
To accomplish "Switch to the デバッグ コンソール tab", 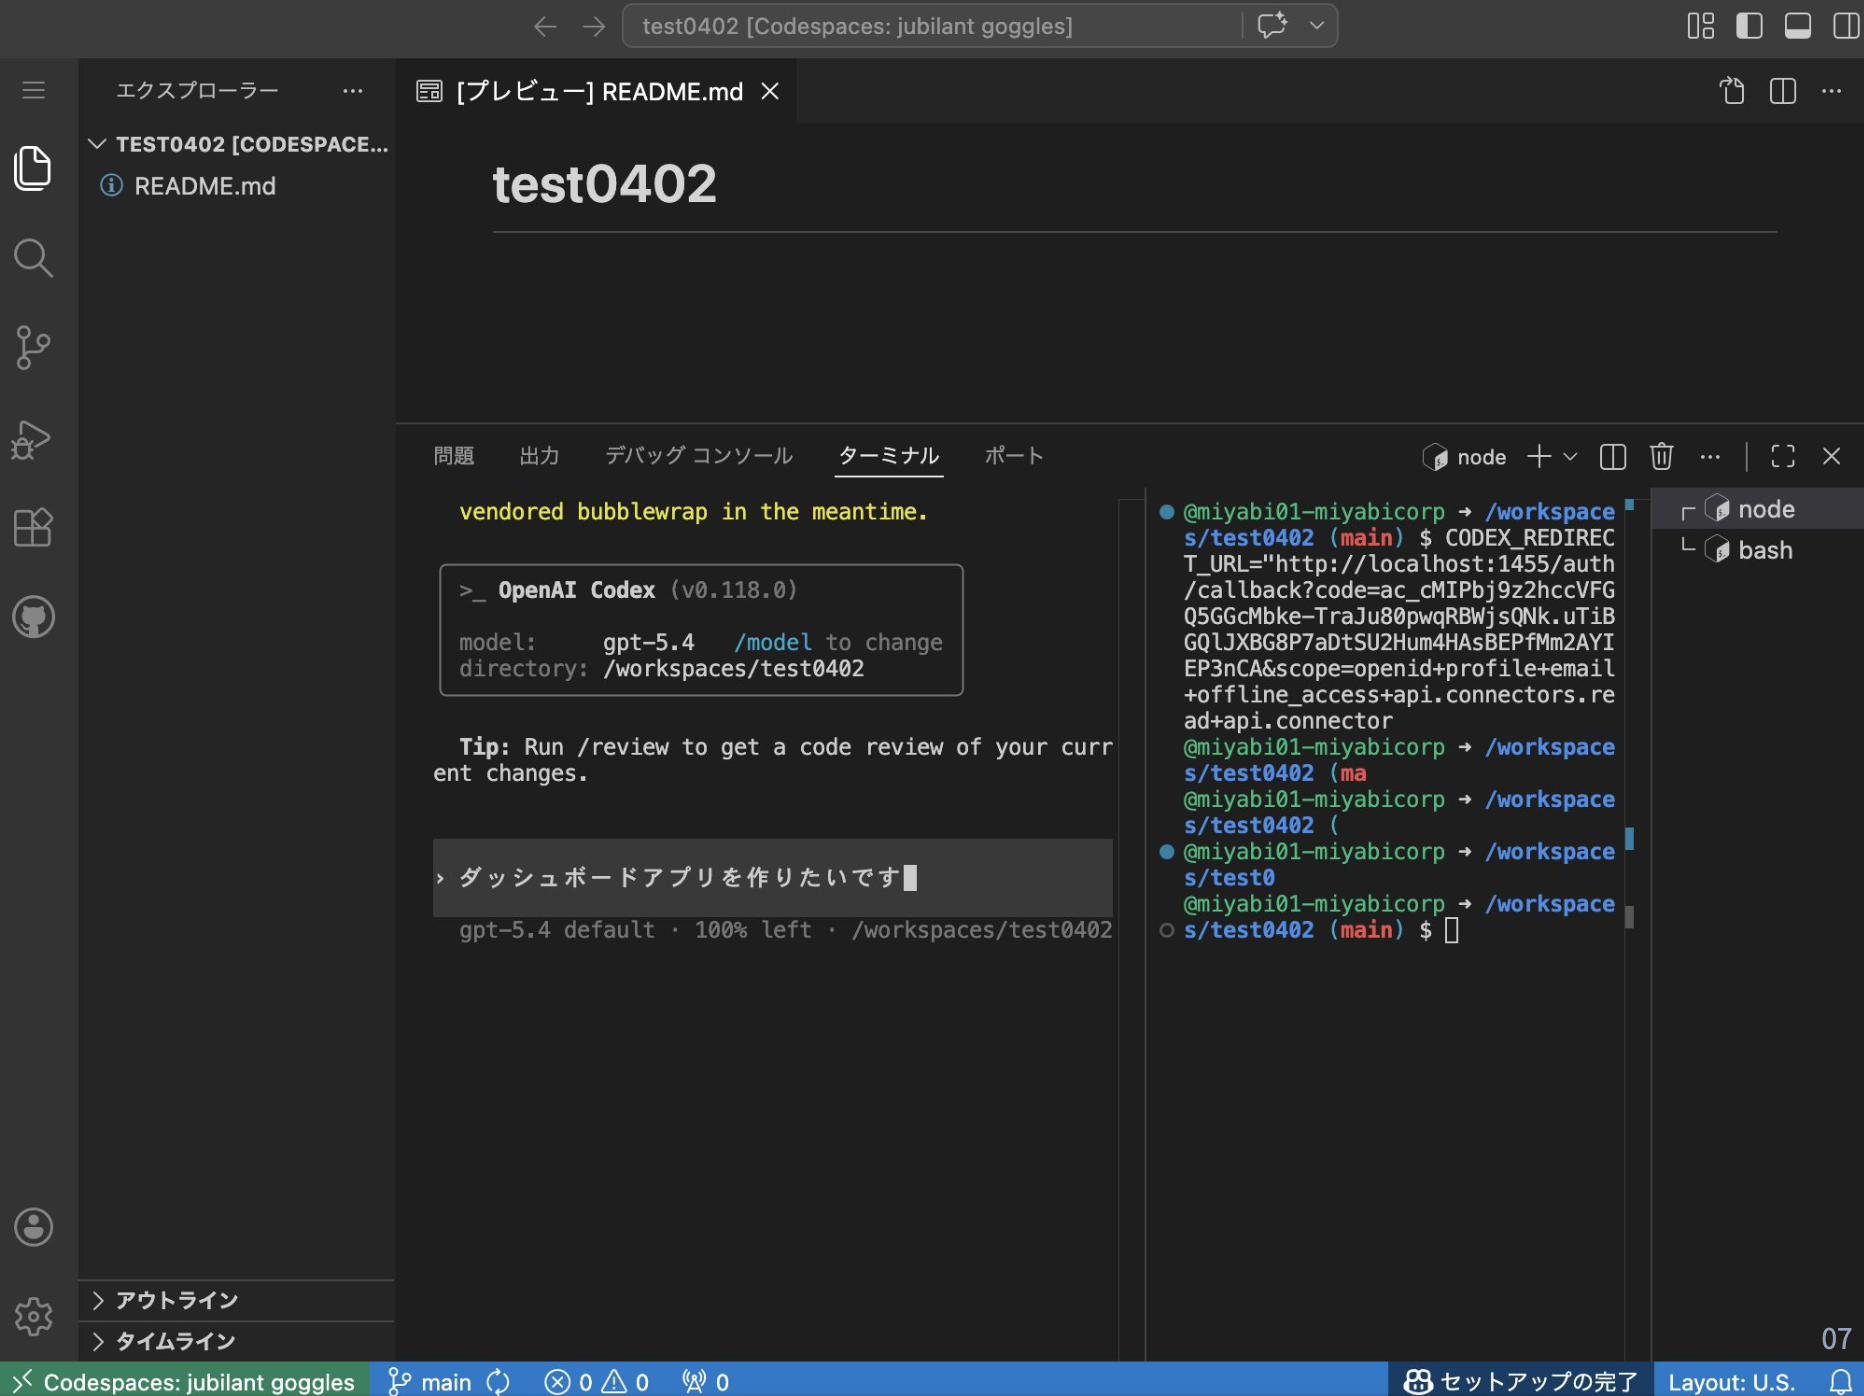I will tap(699, 457).
